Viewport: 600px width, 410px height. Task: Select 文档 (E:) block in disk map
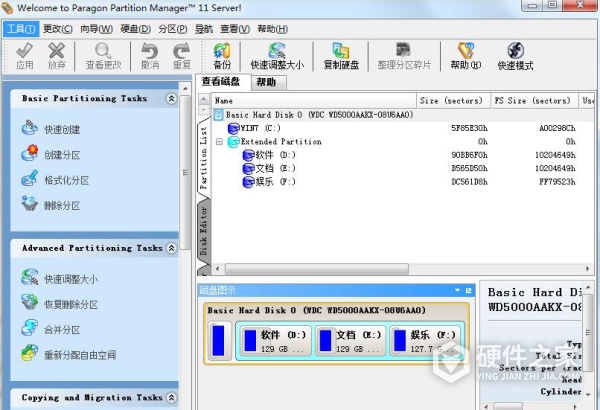[350, 341]
